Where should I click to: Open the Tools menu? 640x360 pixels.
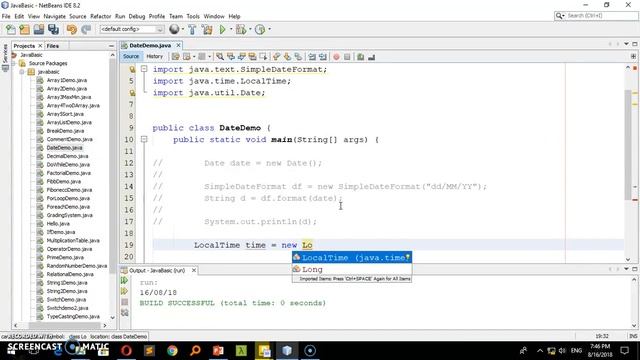tap(193, 16)
